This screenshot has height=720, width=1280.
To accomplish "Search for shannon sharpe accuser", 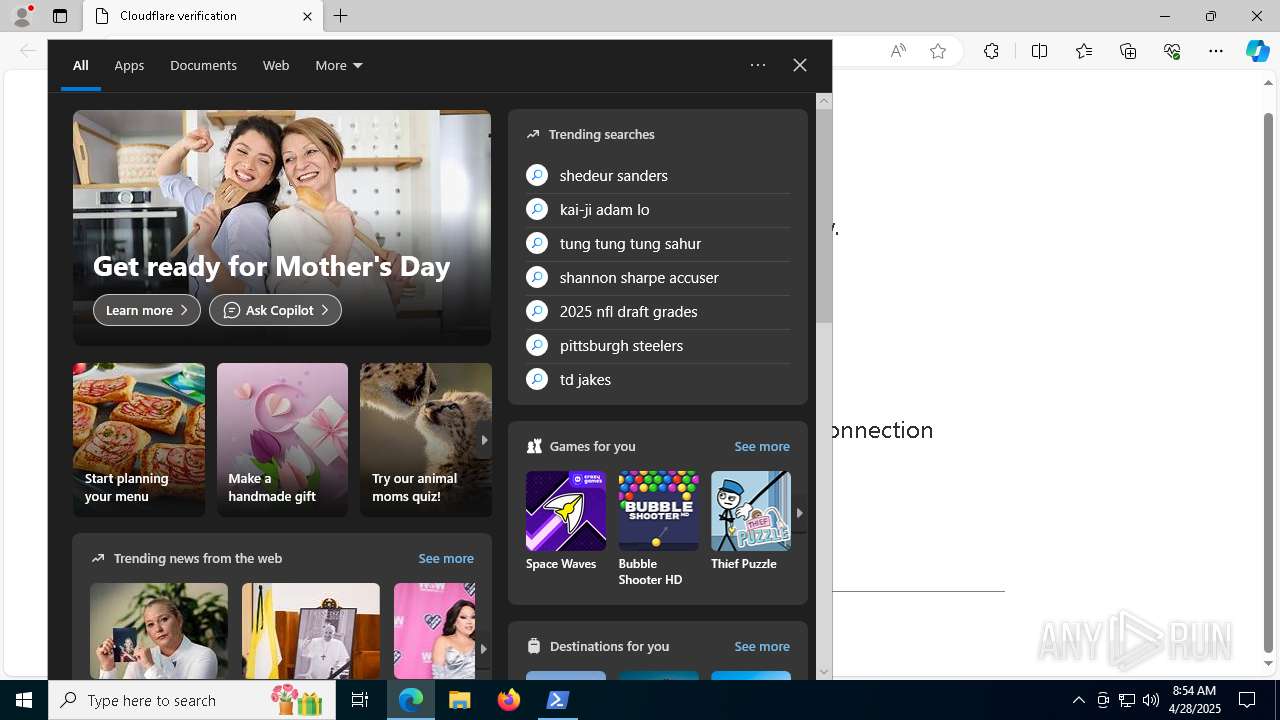I will [x=658, y=277].
